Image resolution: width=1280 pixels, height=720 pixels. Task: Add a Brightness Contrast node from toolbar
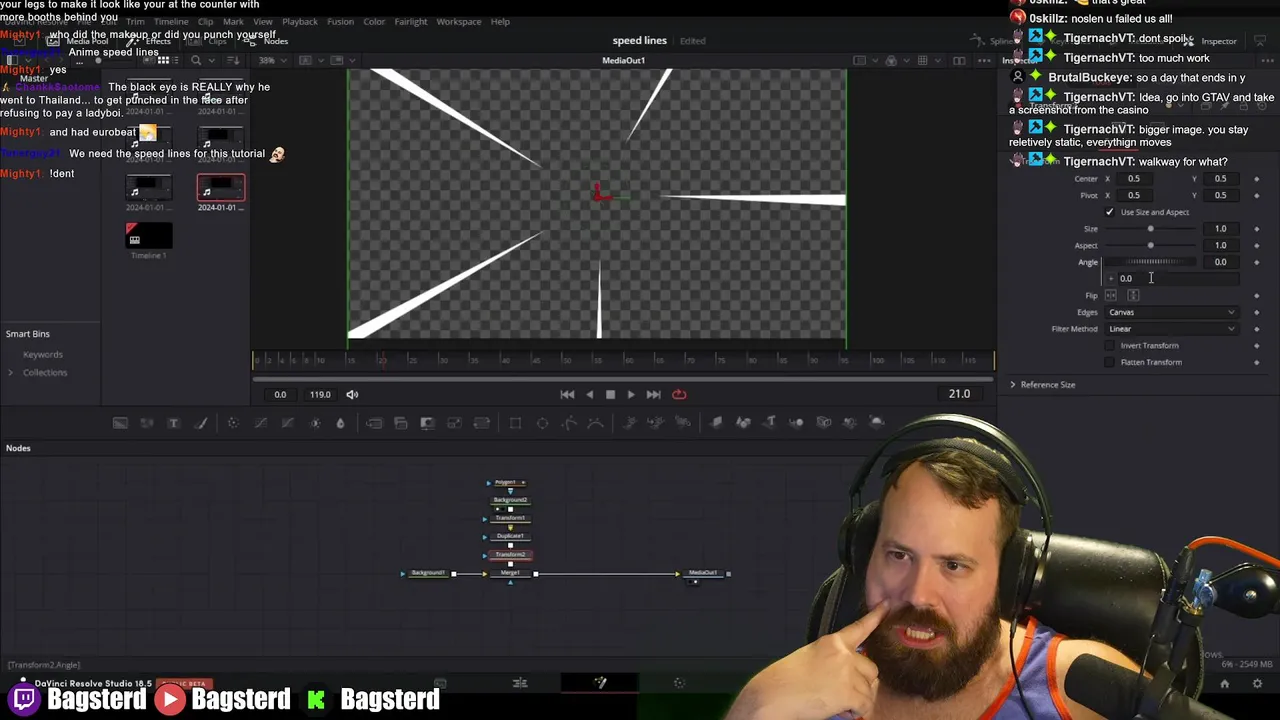pos(314,423)
